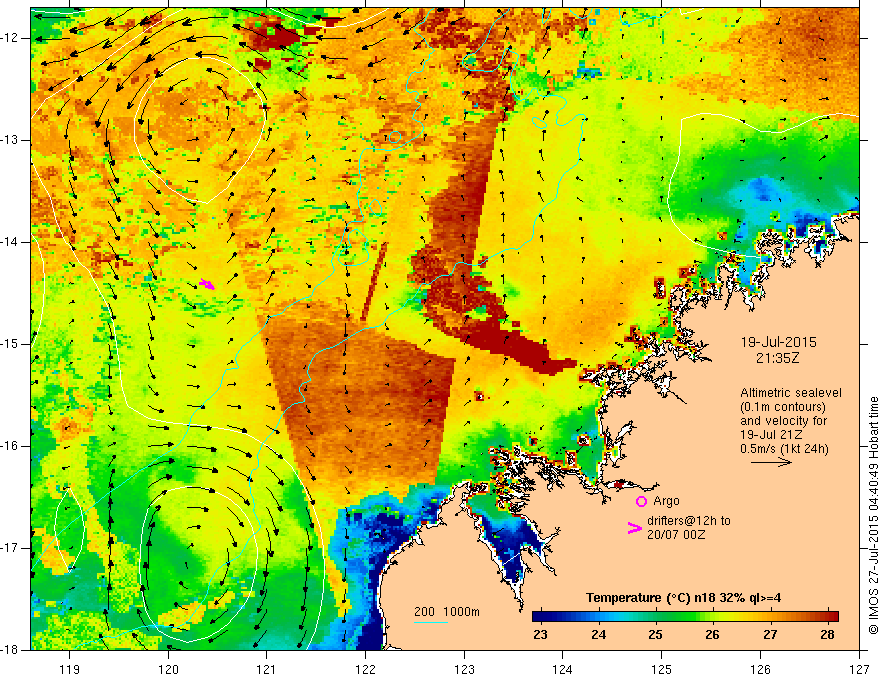Click the latitude axis label "-15"
This screenshot has width=880, height=680.
(10, 344)
